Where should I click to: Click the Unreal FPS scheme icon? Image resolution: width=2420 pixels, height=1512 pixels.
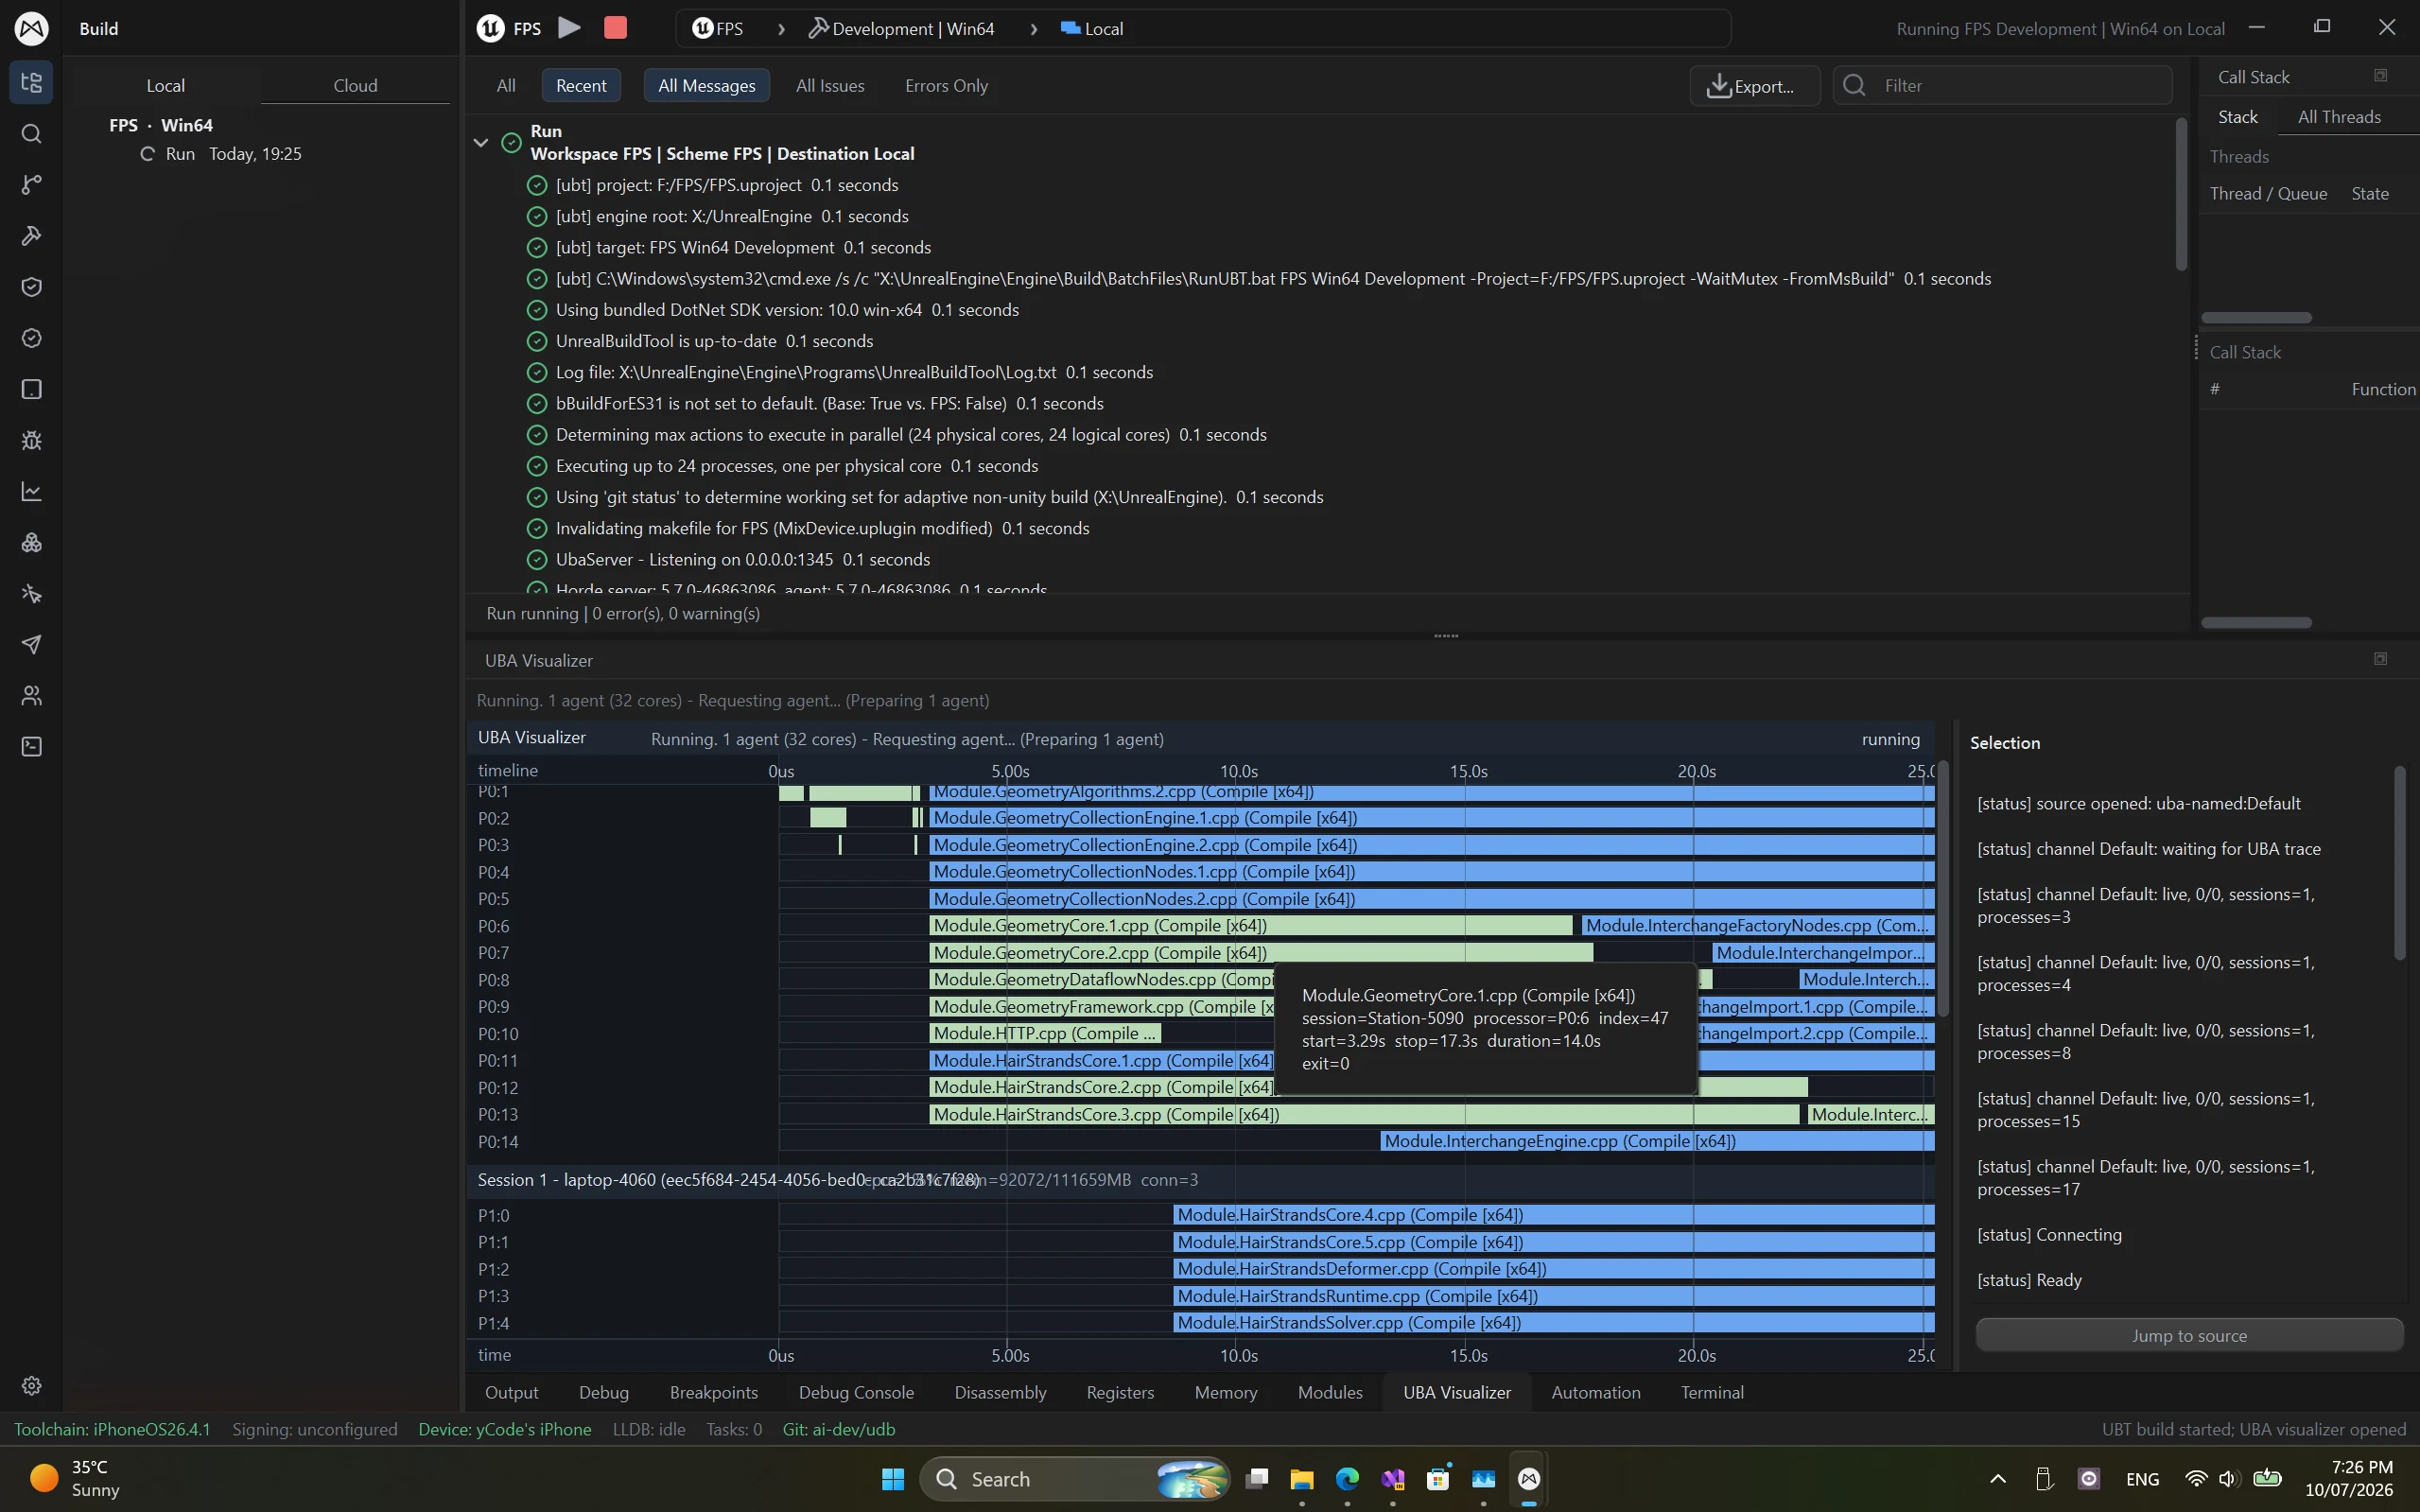[490, 28]
